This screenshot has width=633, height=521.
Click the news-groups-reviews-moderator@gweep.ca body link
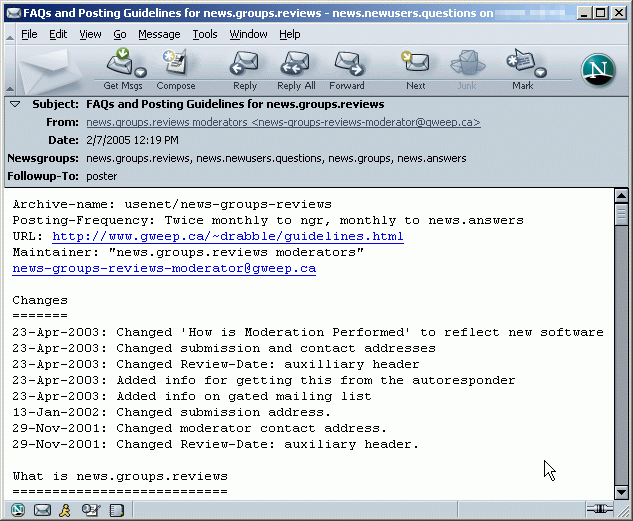pos(164,269)
